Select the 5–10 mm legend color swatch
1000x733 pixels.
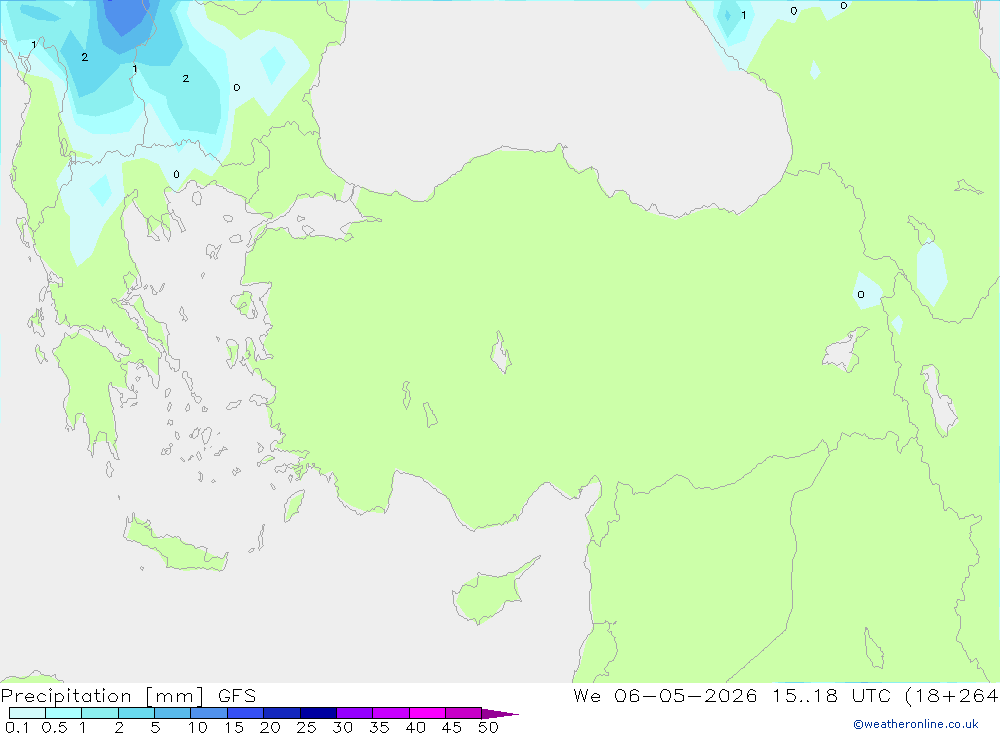173,713
